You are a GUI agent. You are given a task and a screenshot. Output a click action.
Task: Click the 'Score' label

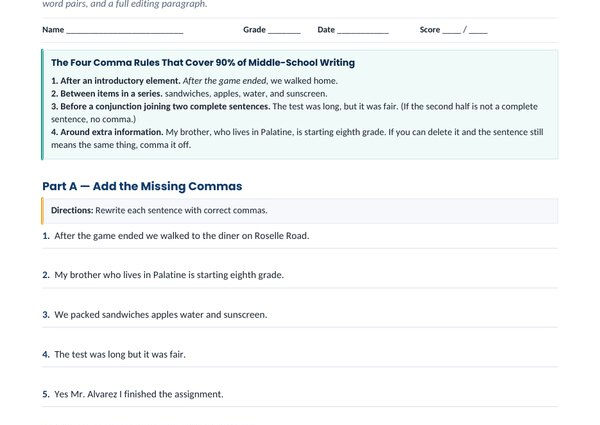(x=430, y=30)
